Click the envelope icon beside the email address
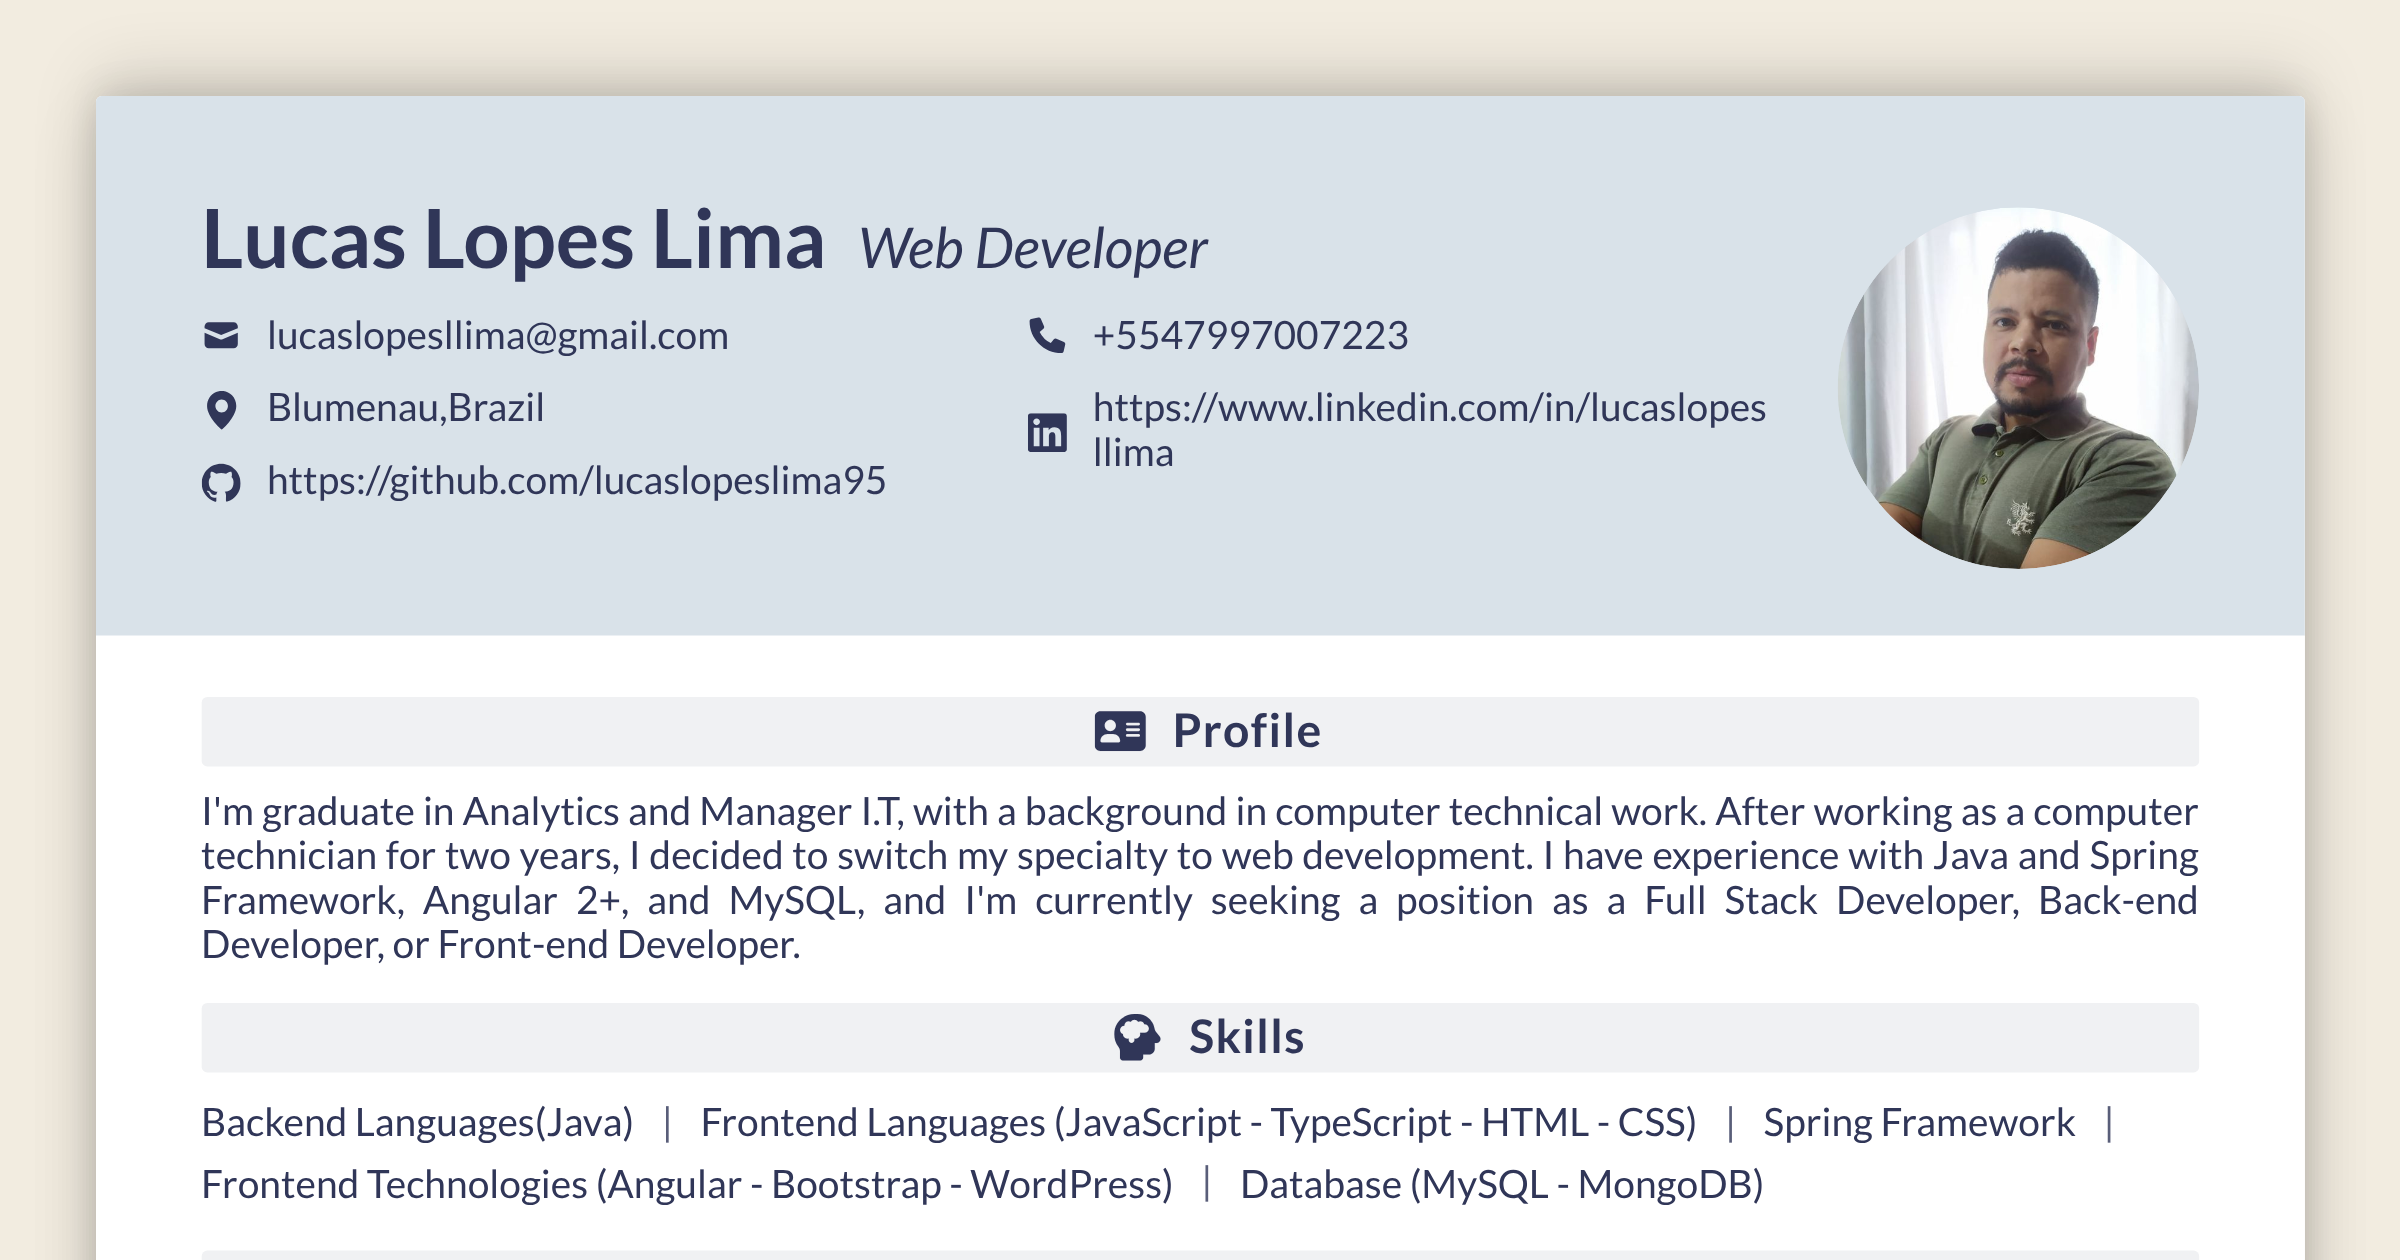The image size is (2400, 1260). pos(220,335)
